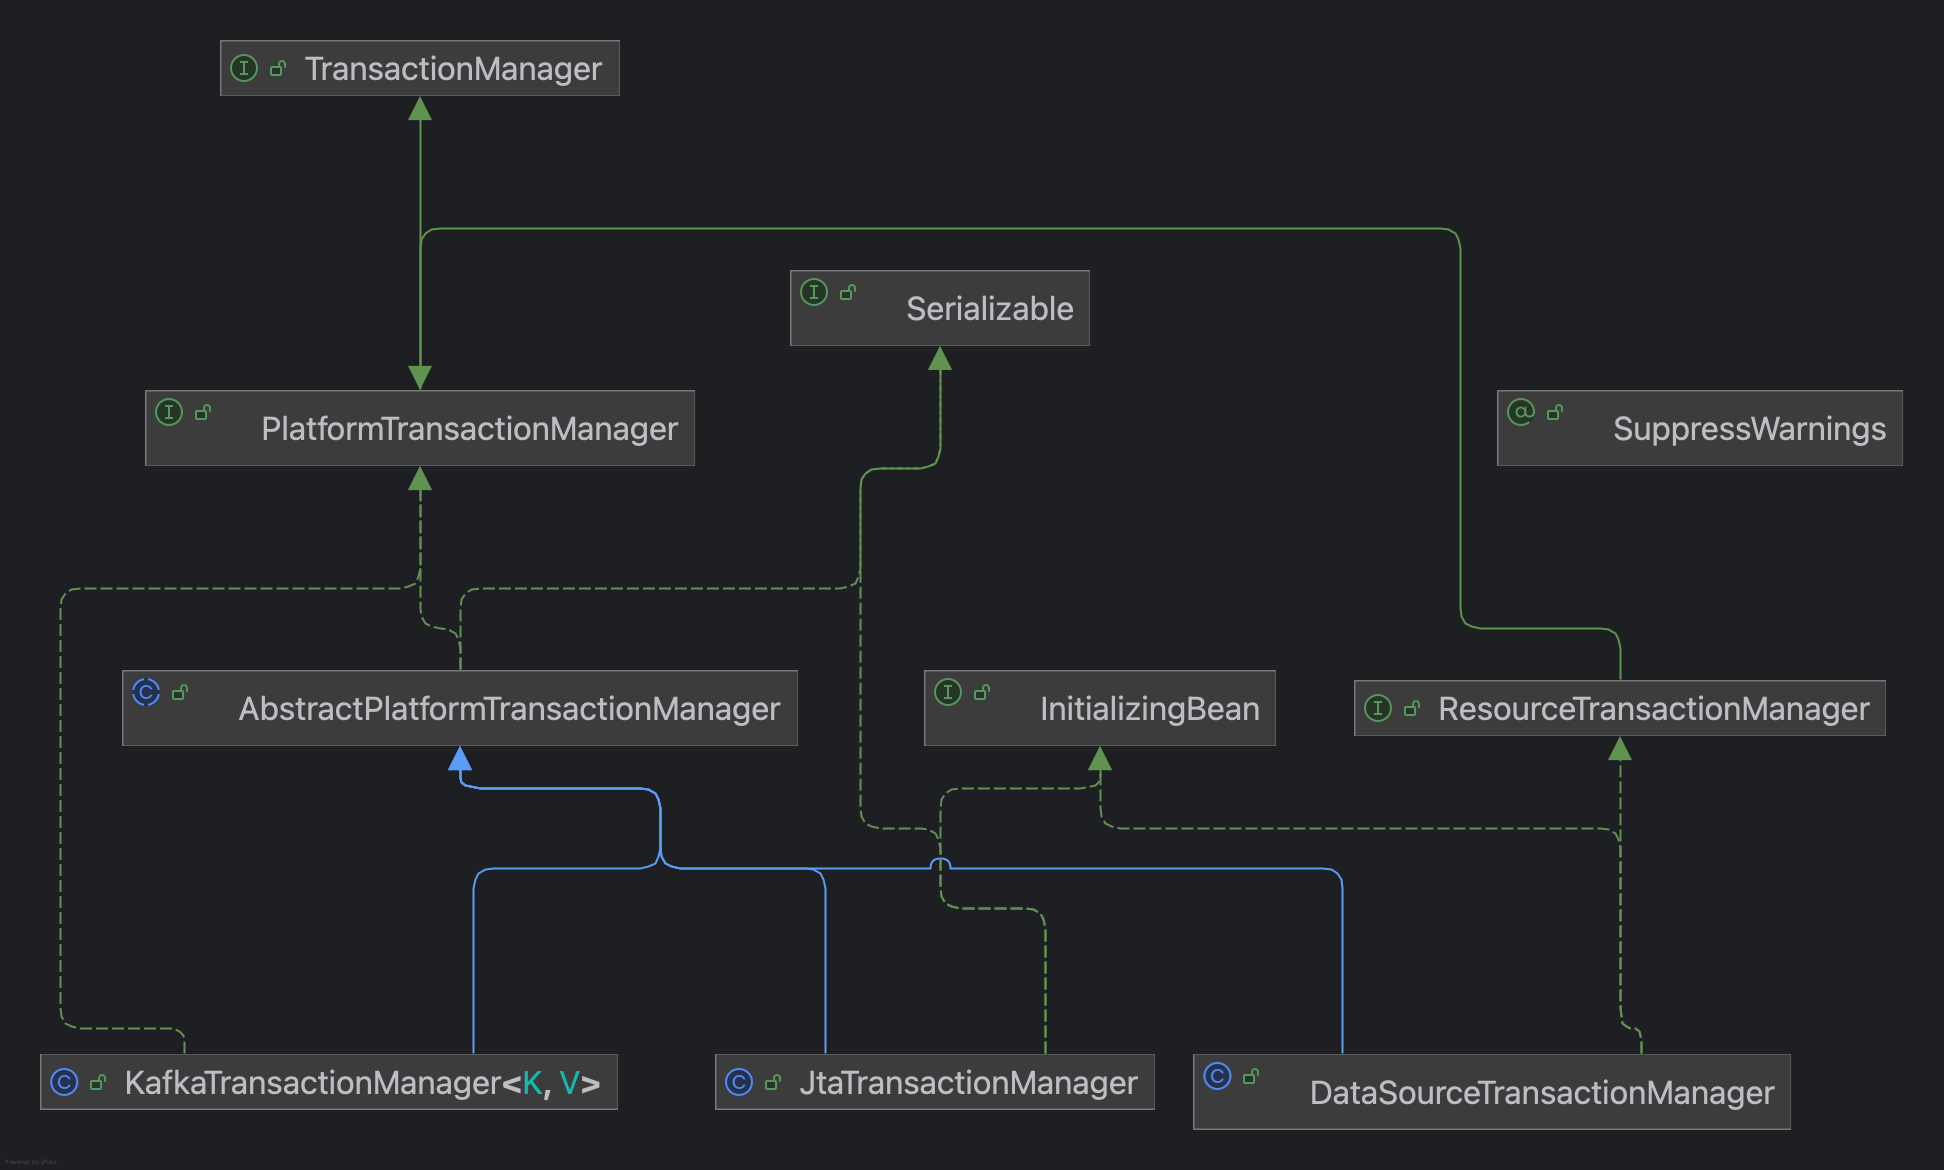1944x1170 pixels.
Task: Click the lock icon on AbstractPlatformTransactionManager node
Action: coord(180,692)
